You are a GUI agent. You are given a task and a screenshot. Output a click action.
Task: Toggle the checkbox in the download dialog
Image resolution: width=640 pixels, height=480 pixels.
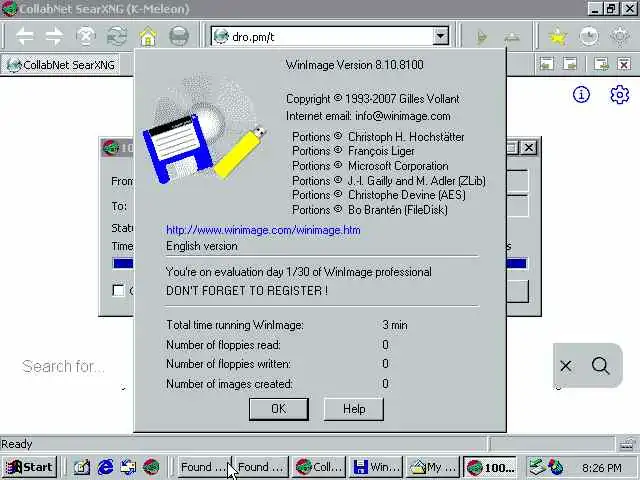118,290
